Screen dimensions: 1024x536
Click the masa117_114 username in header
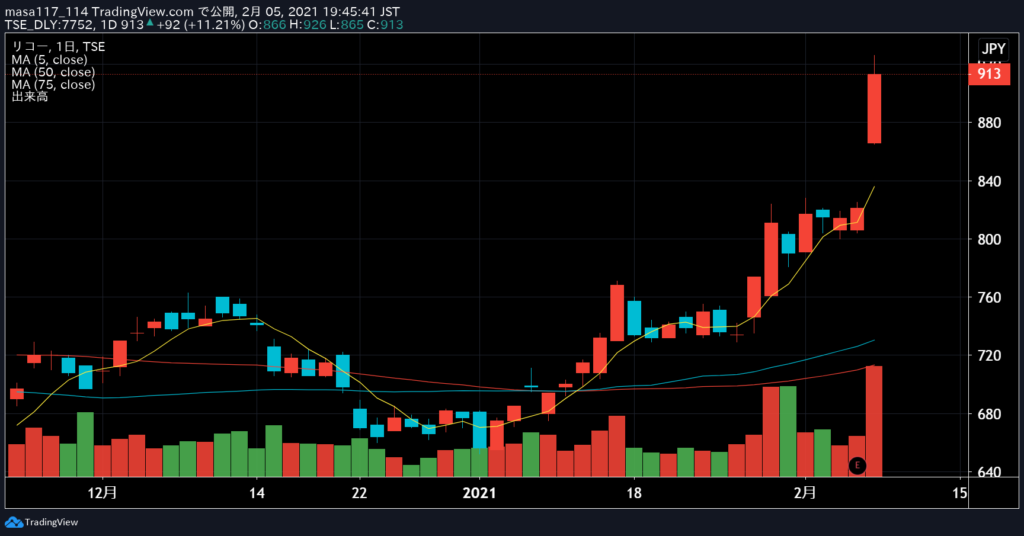click(x=46, y=12)
